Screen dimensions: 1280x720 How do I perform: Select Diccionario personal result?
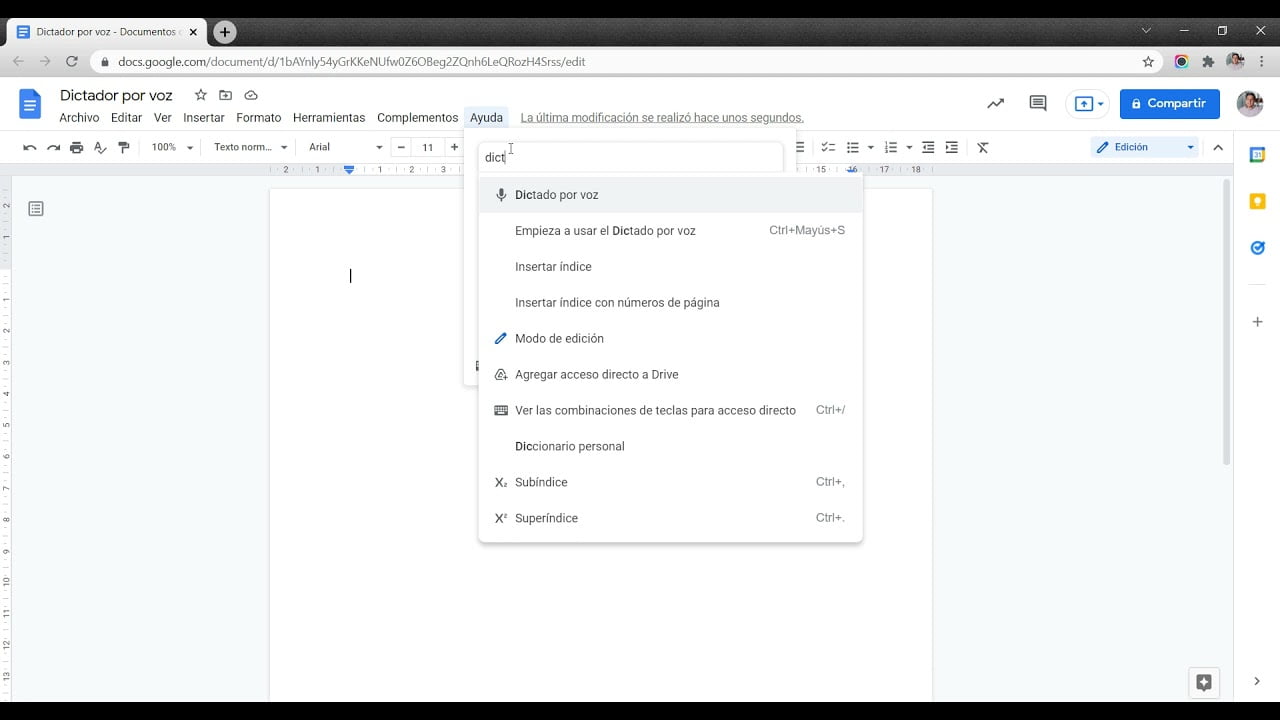tap(670, 447)
